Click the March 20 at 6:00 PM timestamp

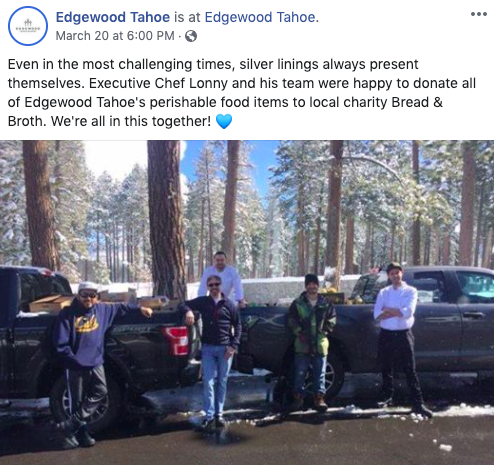click(115, 36)
